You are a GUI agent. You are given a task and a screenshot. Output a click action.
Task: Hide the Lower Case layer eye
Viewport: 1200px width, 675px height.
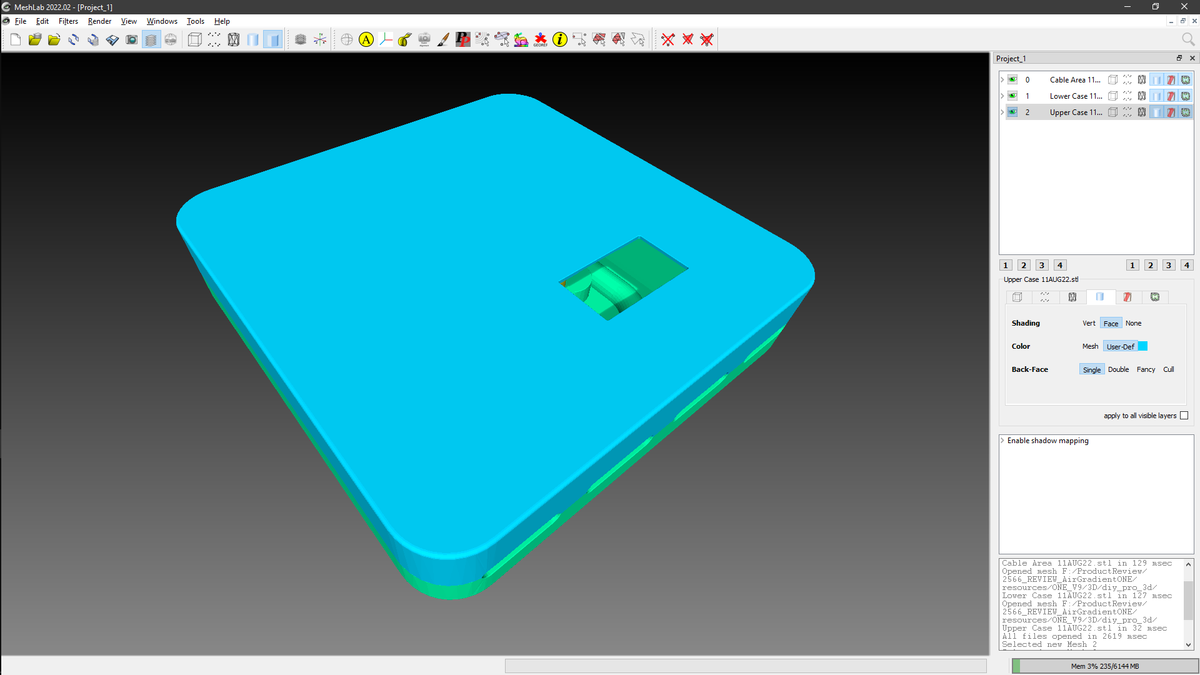1012,96
